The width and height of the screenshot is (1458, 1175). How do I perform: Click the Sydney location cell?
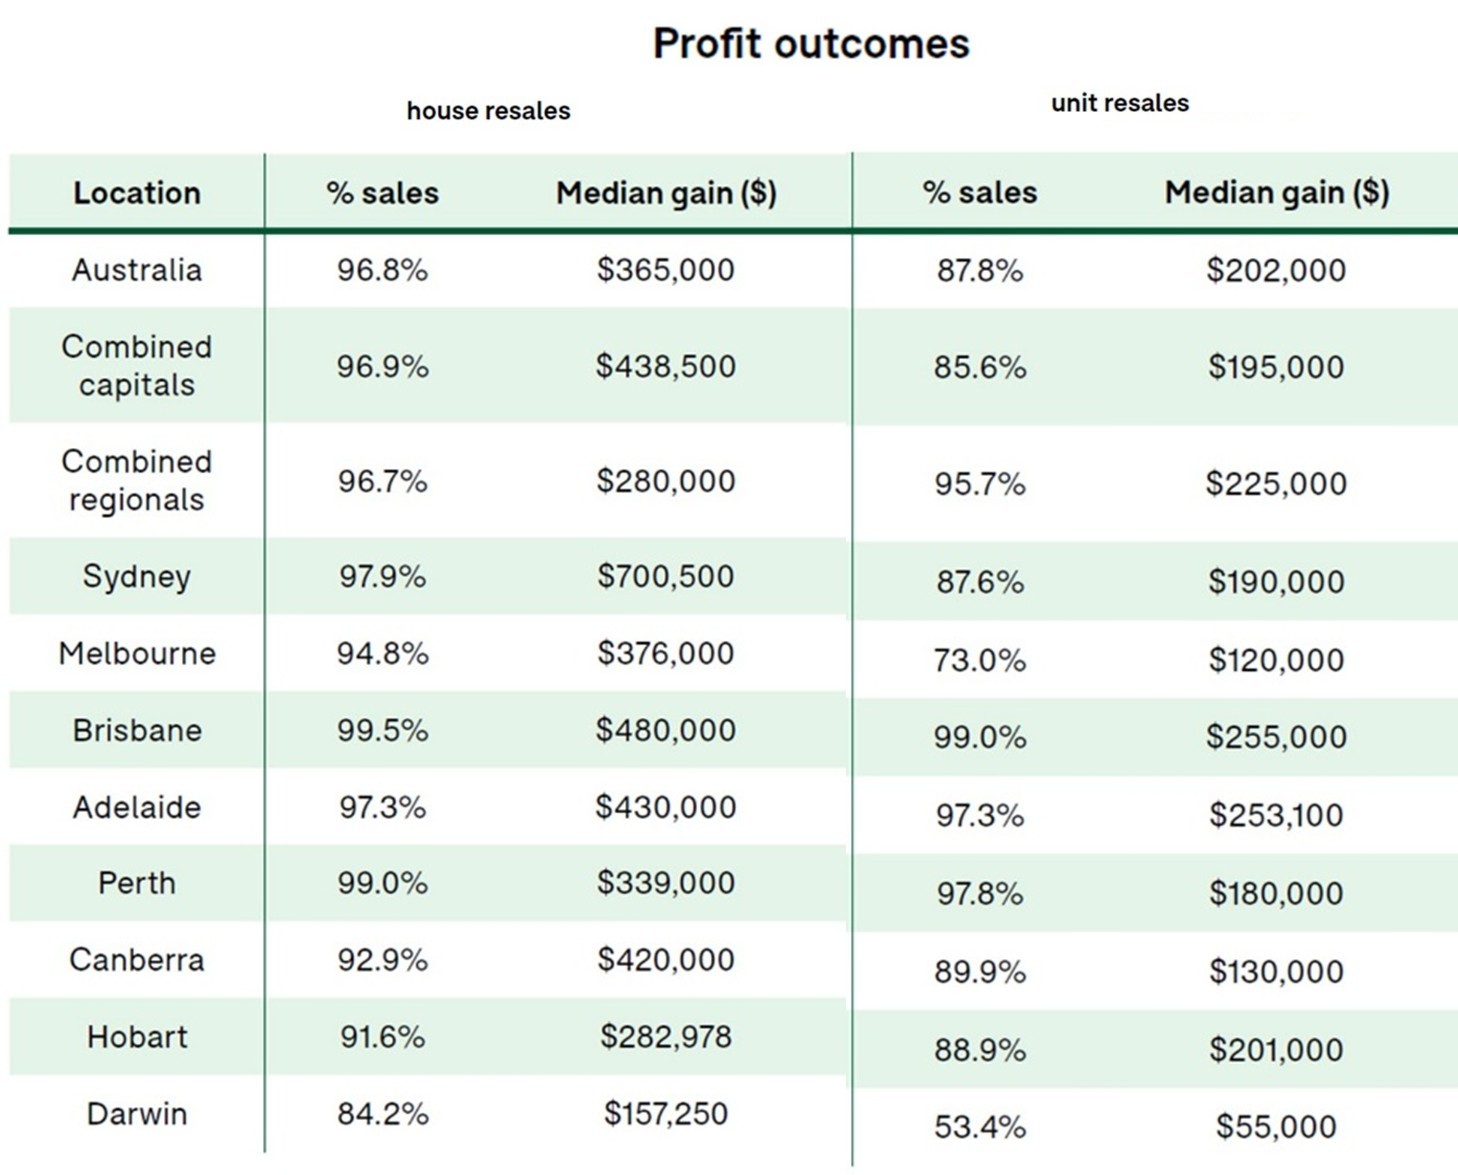[x=137, y=577]
